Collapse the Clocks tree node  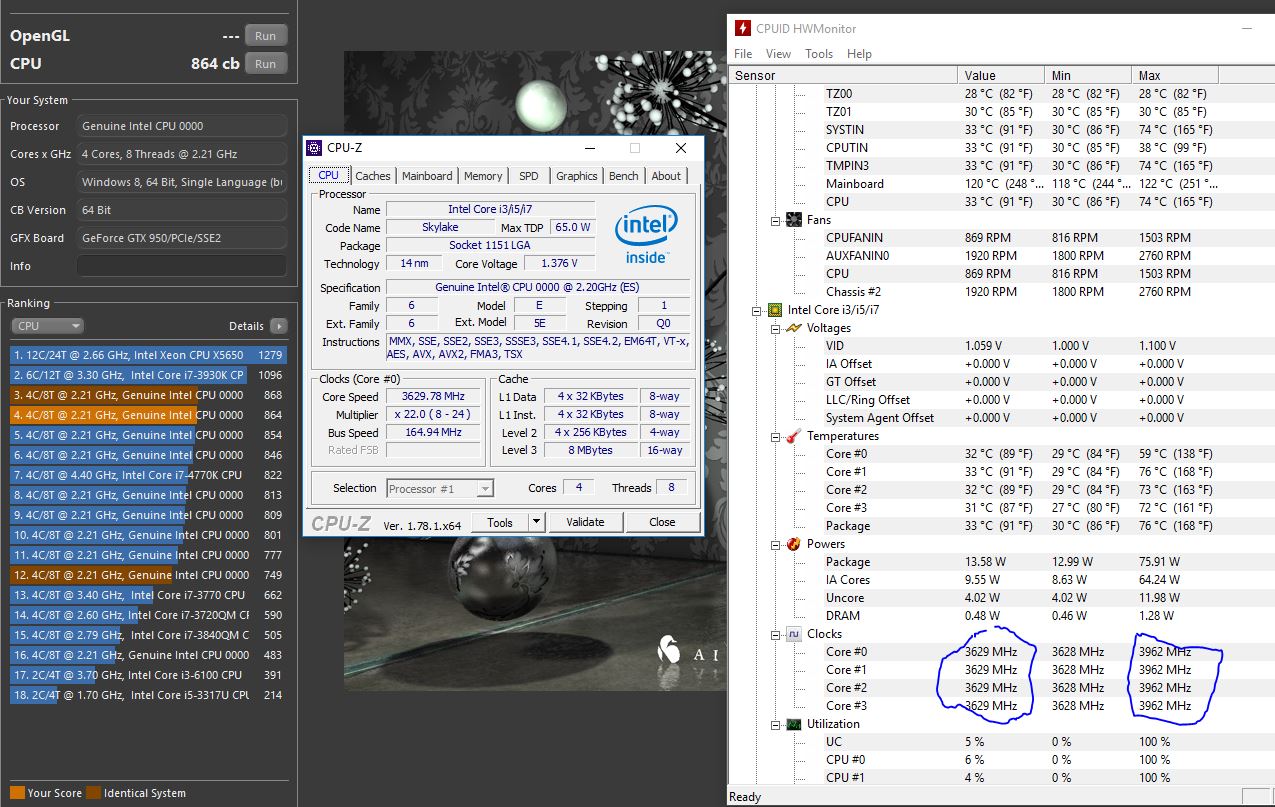pos(776,634)
